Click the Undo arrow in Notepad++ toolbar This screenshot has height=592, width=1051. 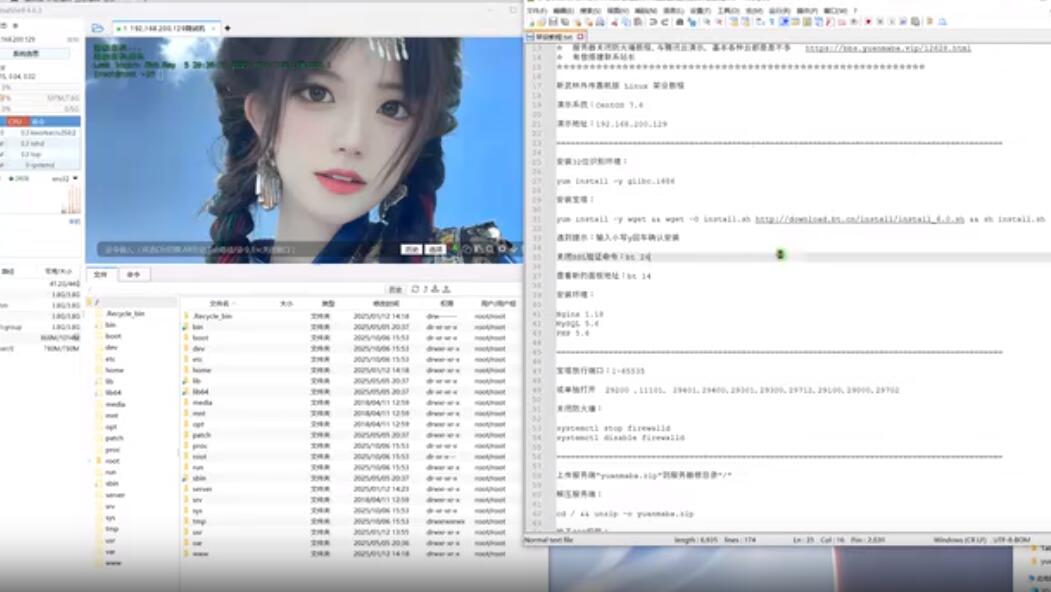pyautogui.click(x=653, y=21)
